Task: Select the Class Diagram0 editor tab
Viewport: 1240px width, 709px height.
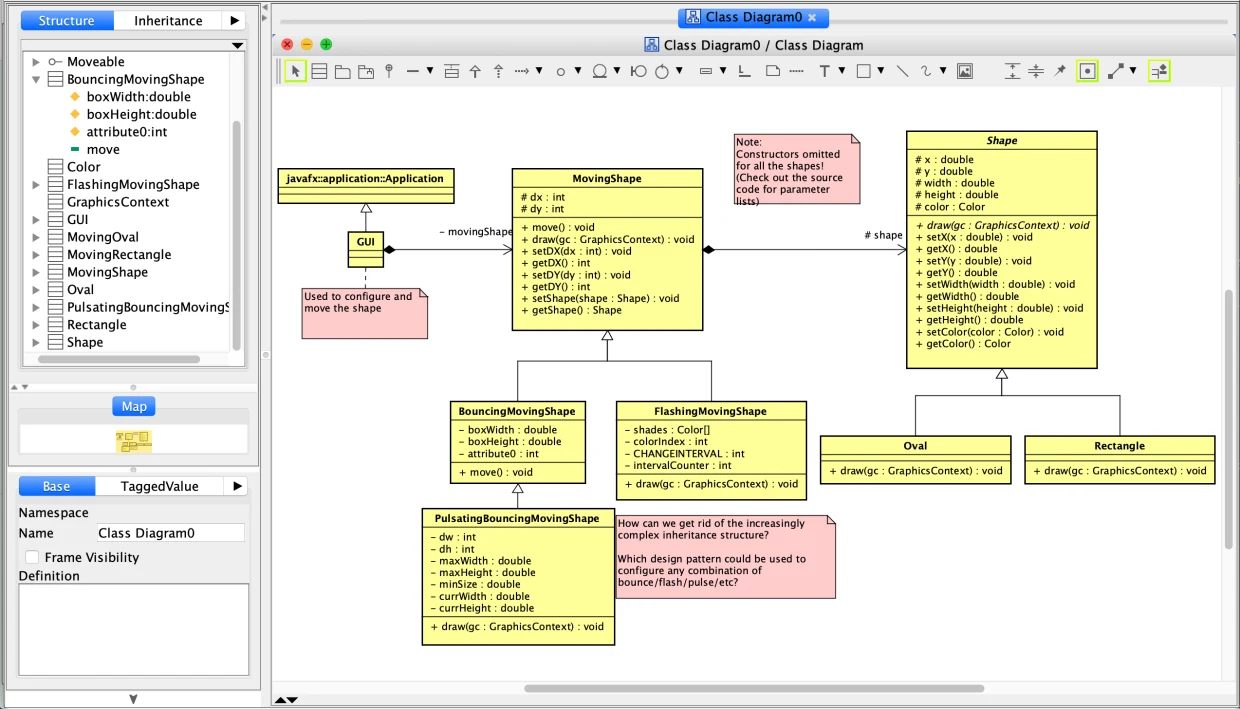Action: point(753,17)
